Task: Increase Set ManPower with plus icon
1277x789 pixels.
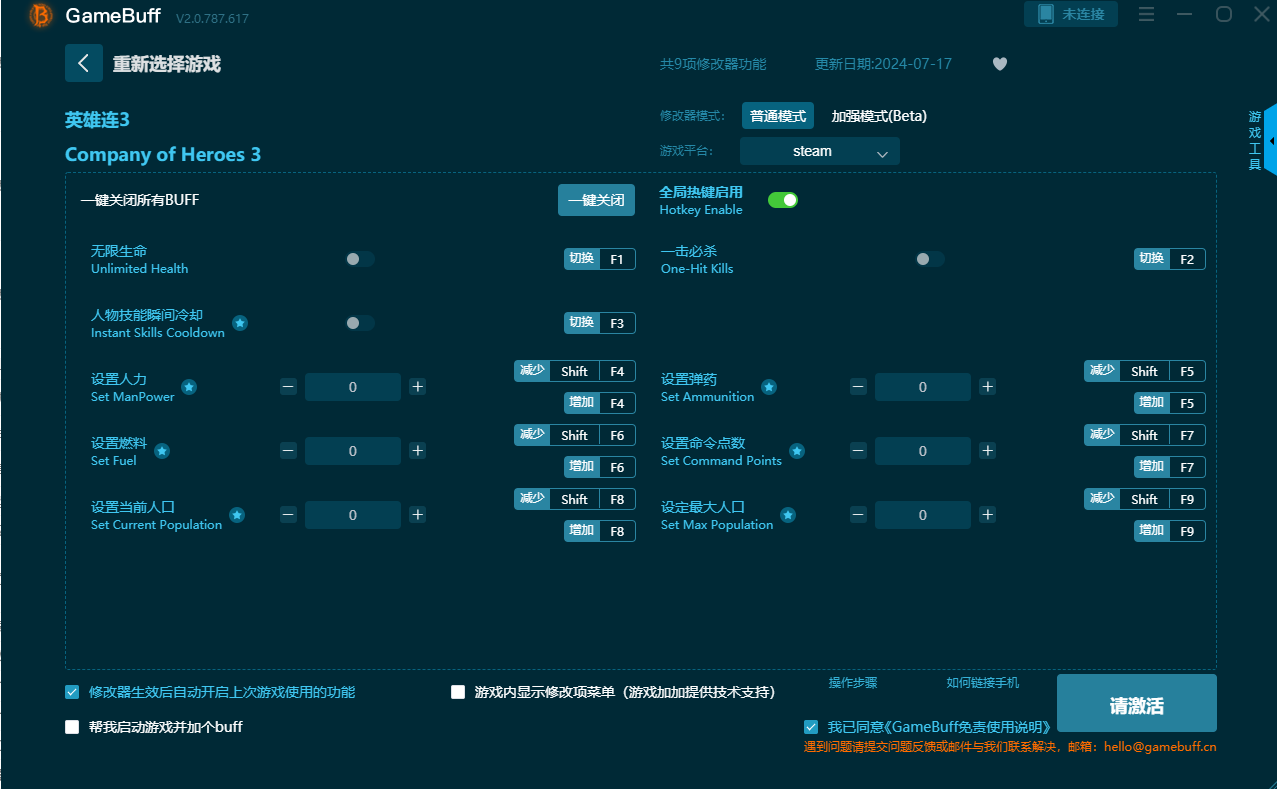Action: (x=418, y=387)
